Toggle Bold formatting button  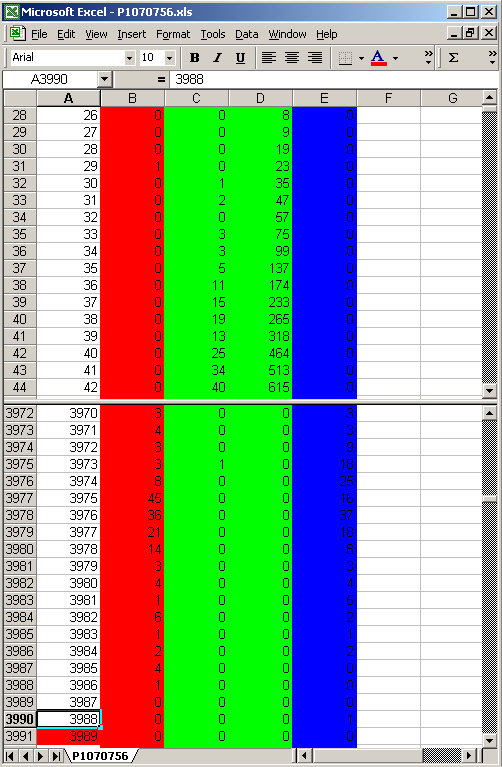pyautogui.click(x=194, y=58)
